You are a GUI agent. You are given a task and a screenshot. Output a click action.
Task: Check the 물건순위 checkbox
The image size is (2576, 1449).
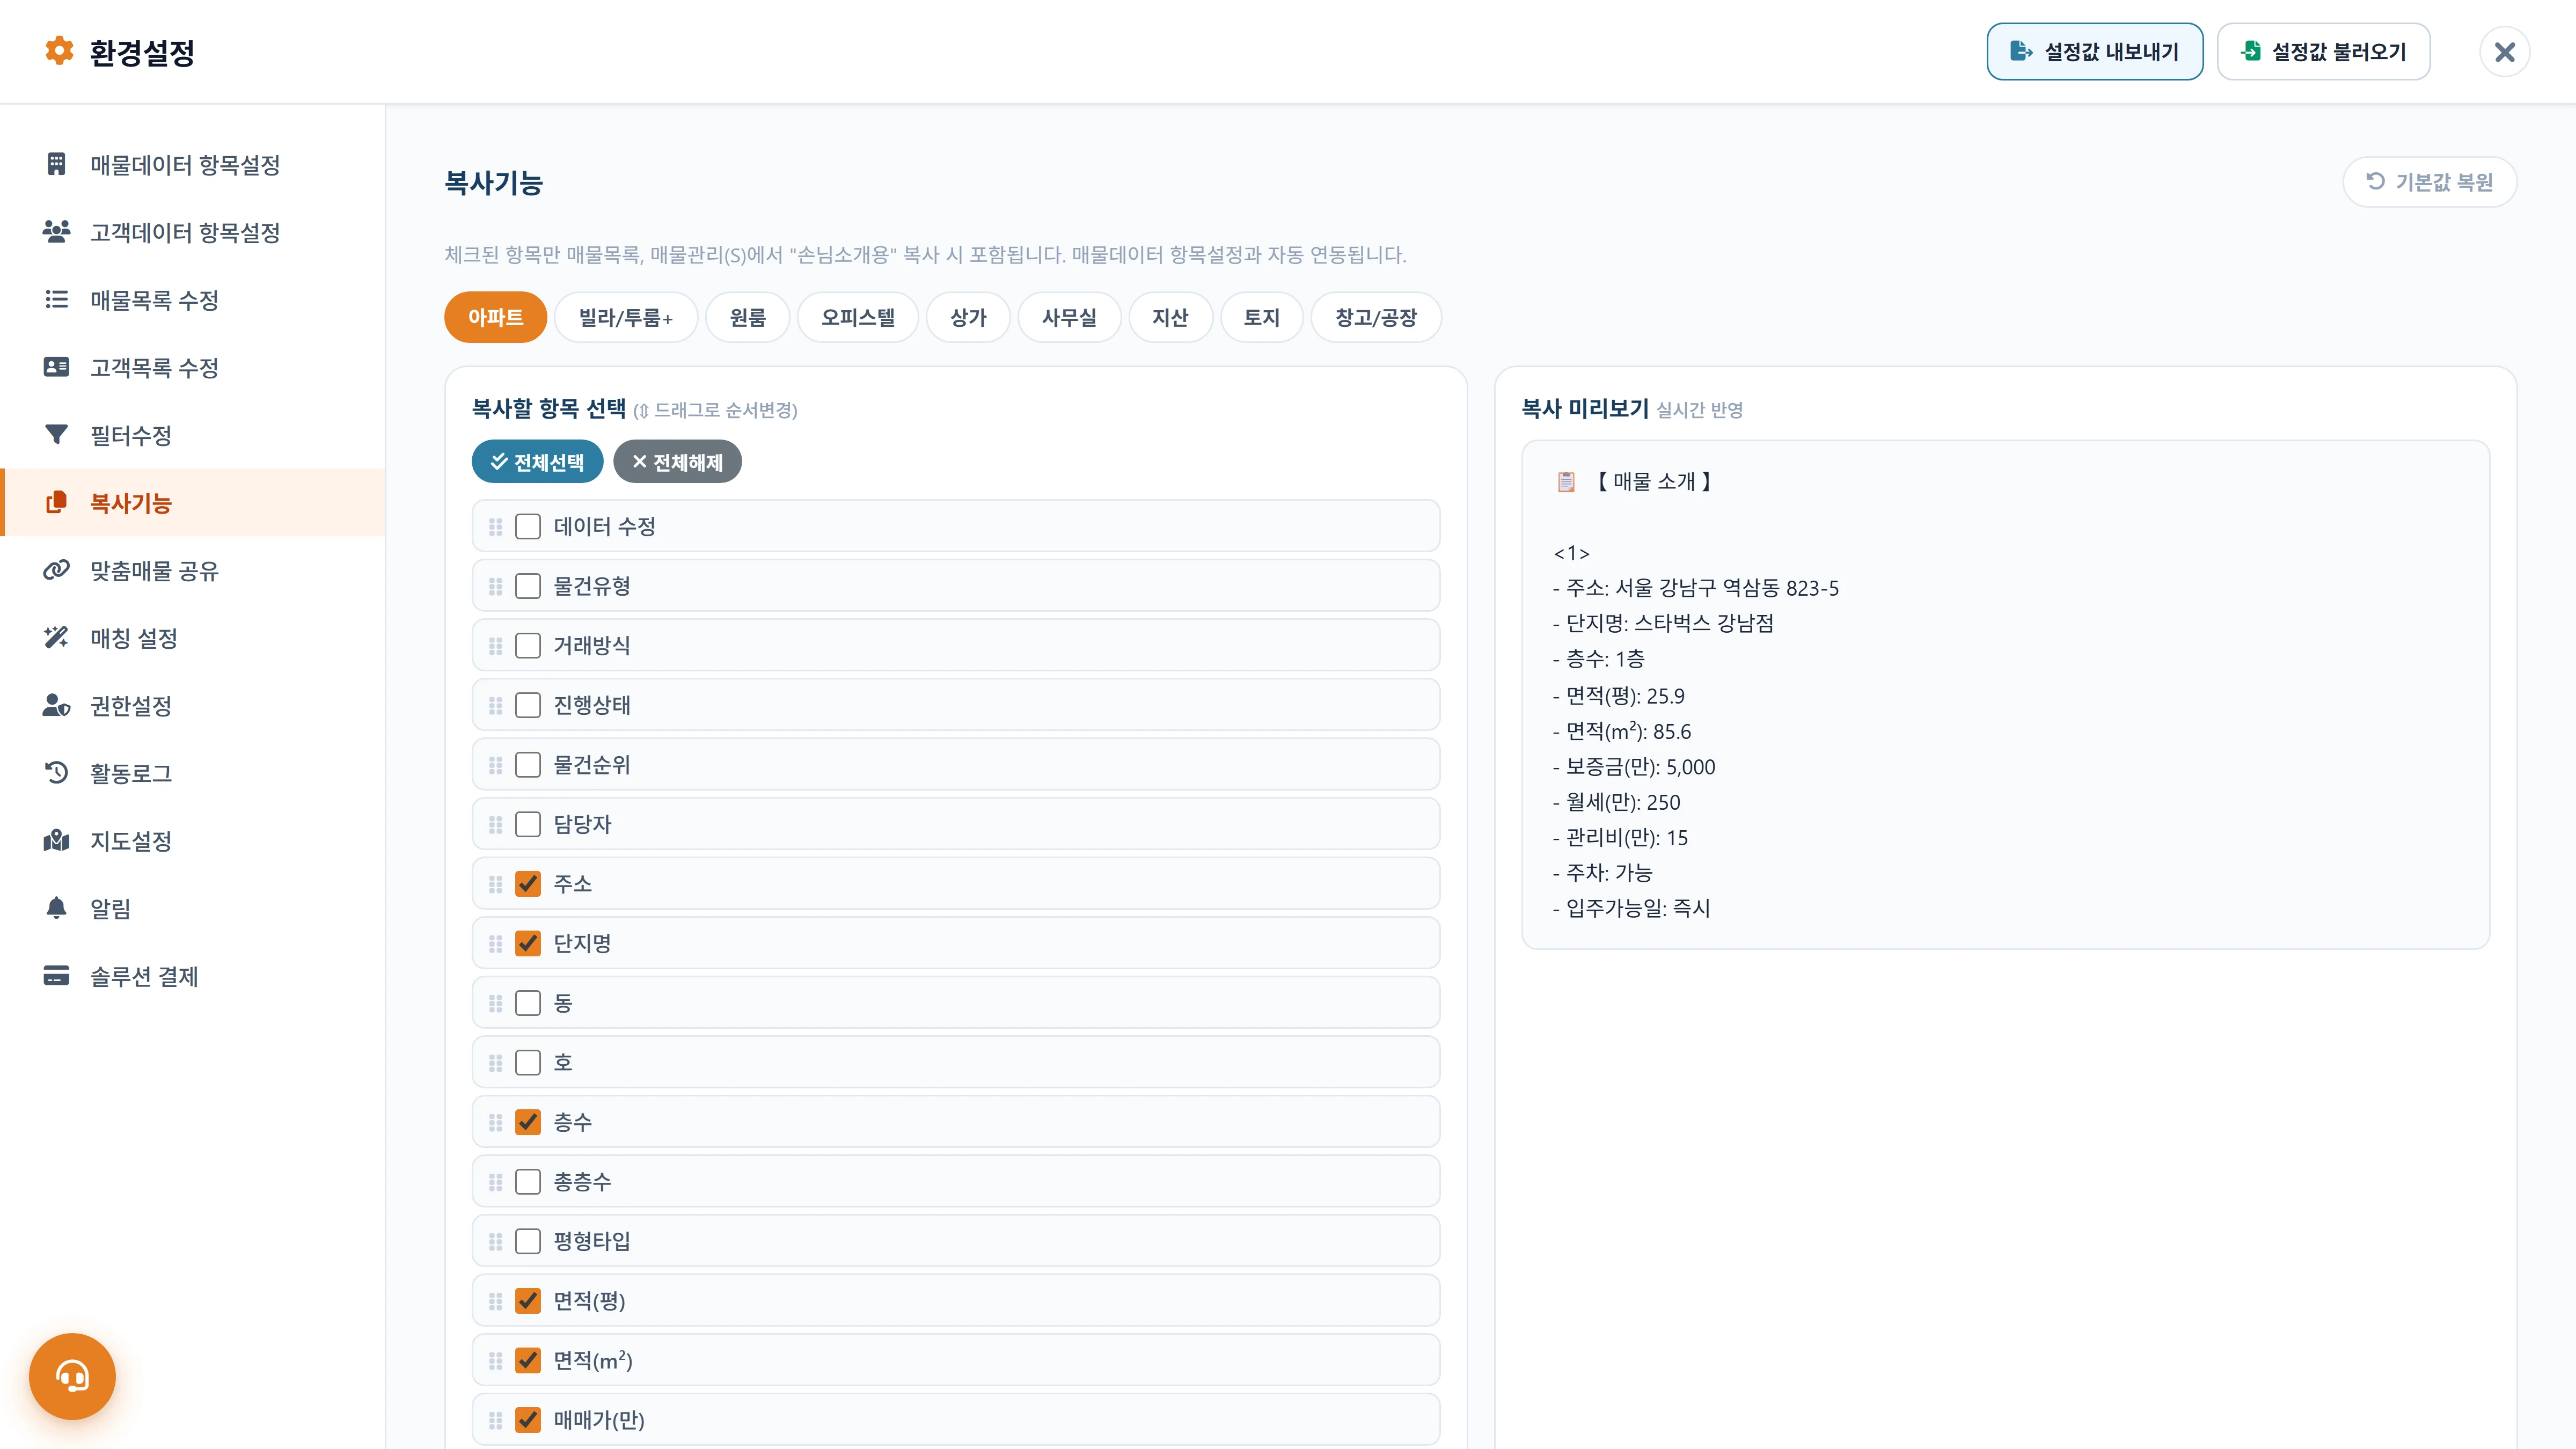528,765
